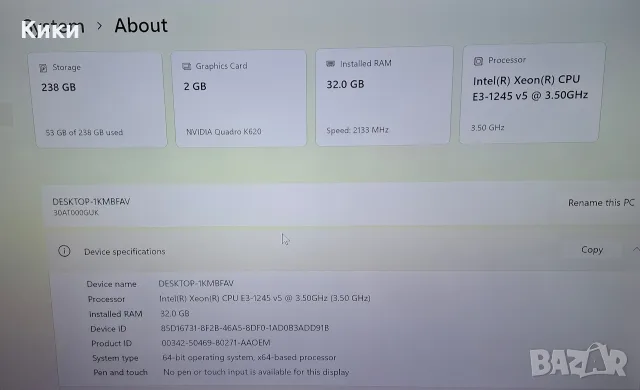Screen dimensions: 640x390
Task: Click the Device specifications heading
Action: (124, 251)
